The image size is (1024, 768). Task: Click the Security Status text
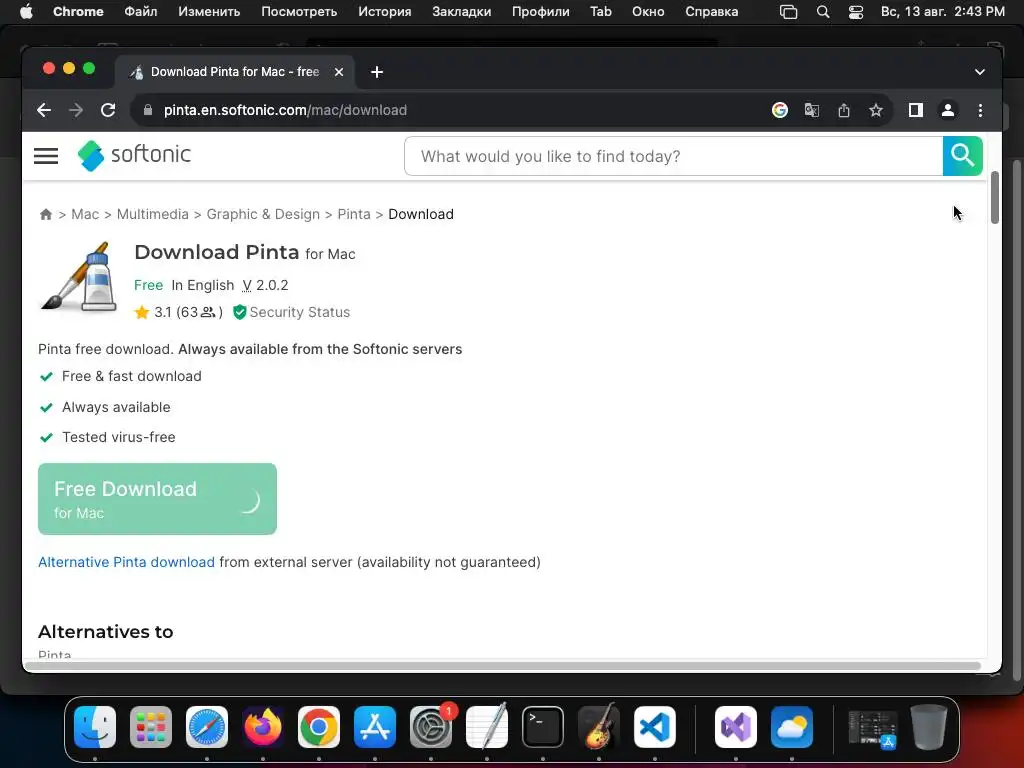point(300,312)
